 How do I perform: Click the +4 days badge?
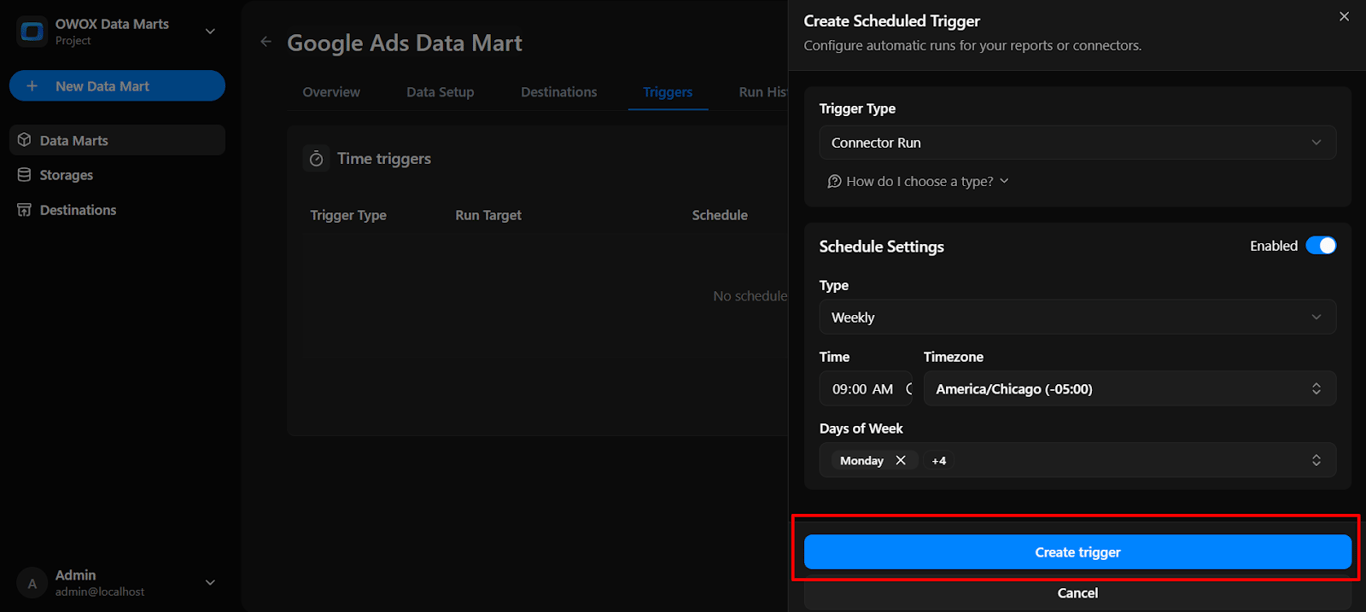[938, 461]
